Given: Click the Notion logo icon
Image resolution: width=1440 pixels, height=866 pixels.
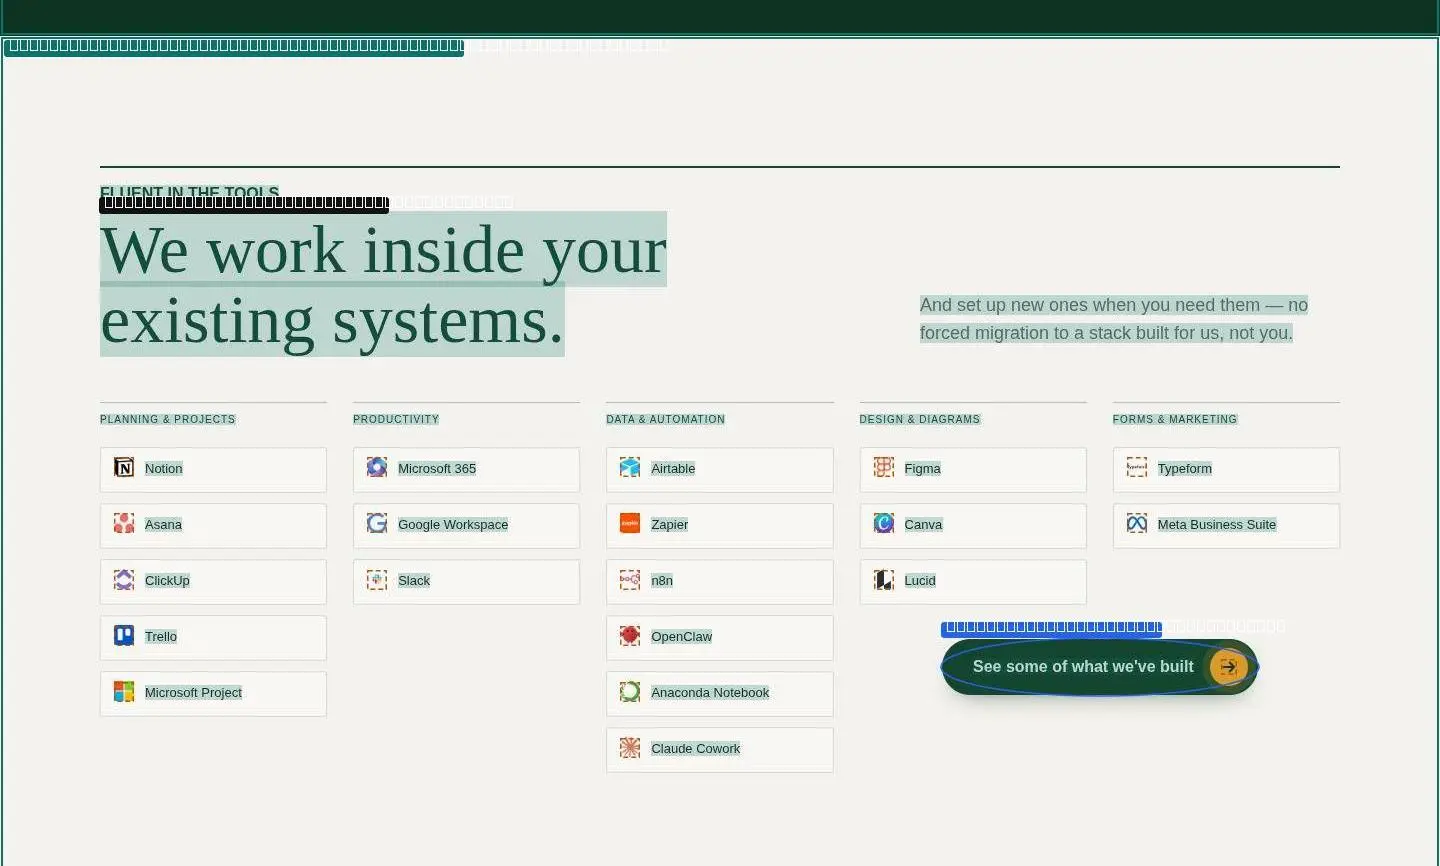Looking at the screenshot, I should pos(124,467).
